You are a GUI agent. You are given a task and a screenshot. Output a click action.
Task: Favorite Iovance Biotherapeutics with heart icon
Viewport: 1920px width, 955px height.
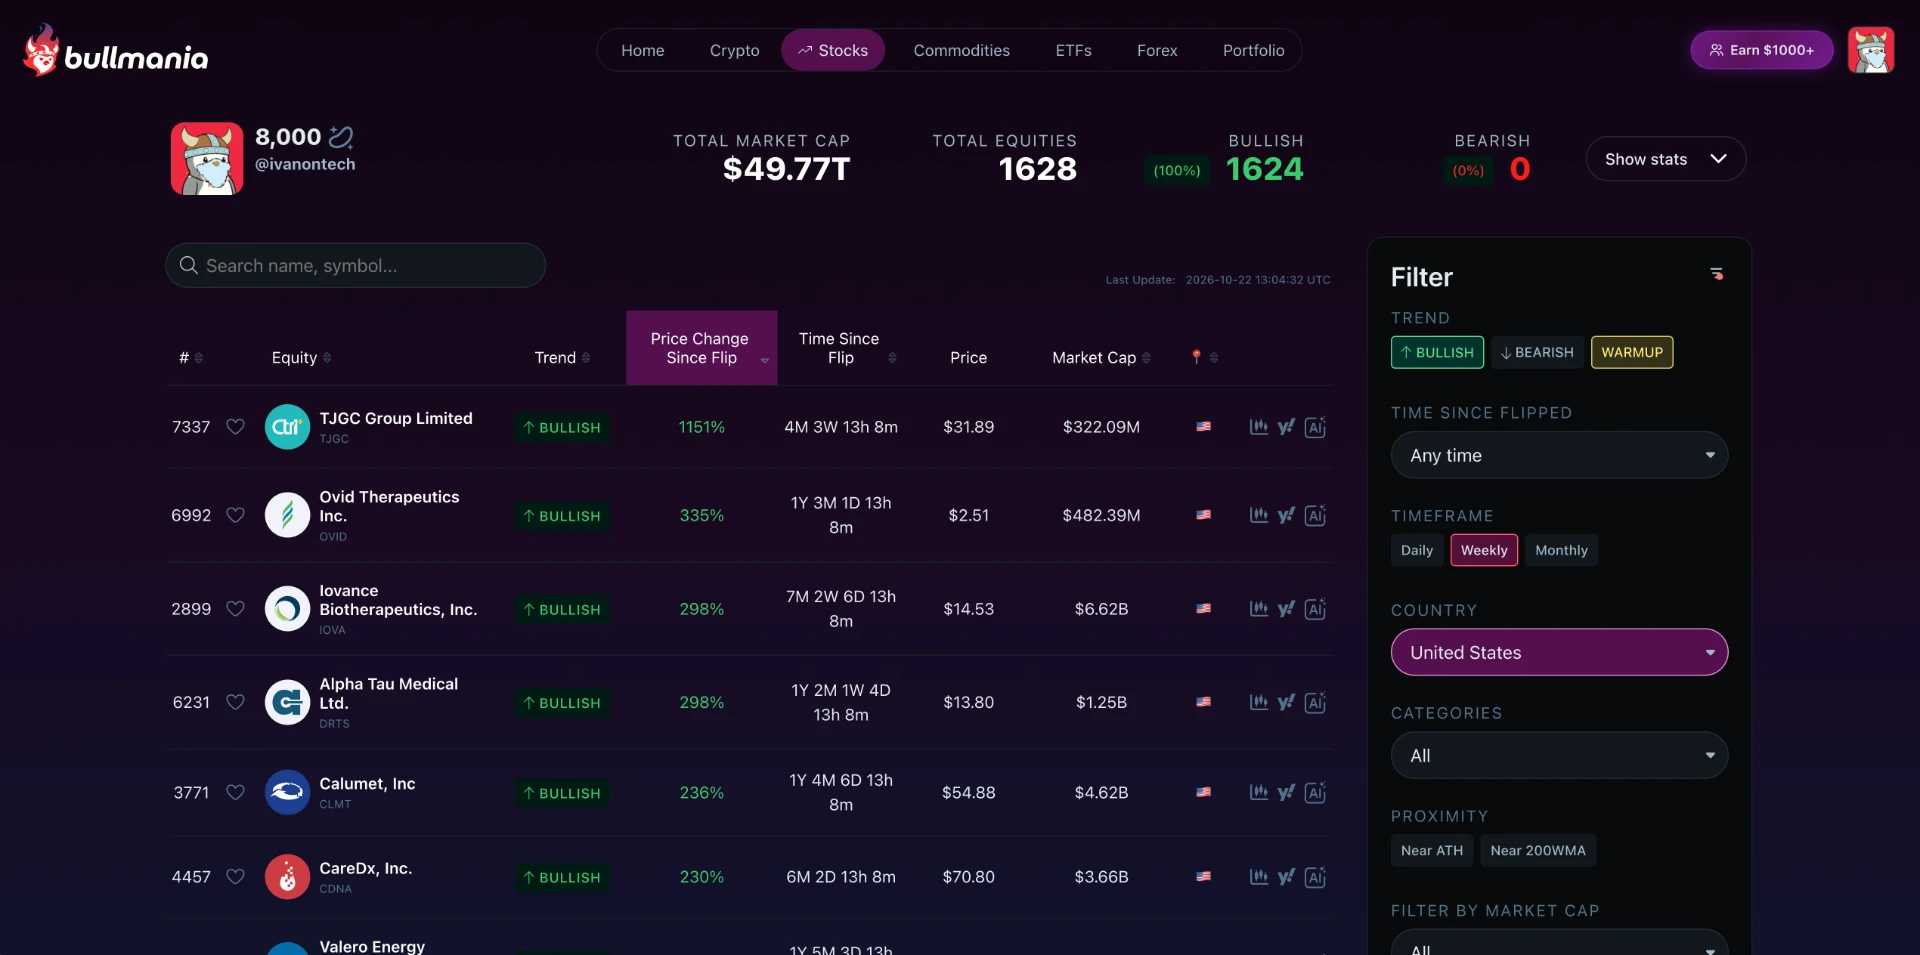(235, 609)
